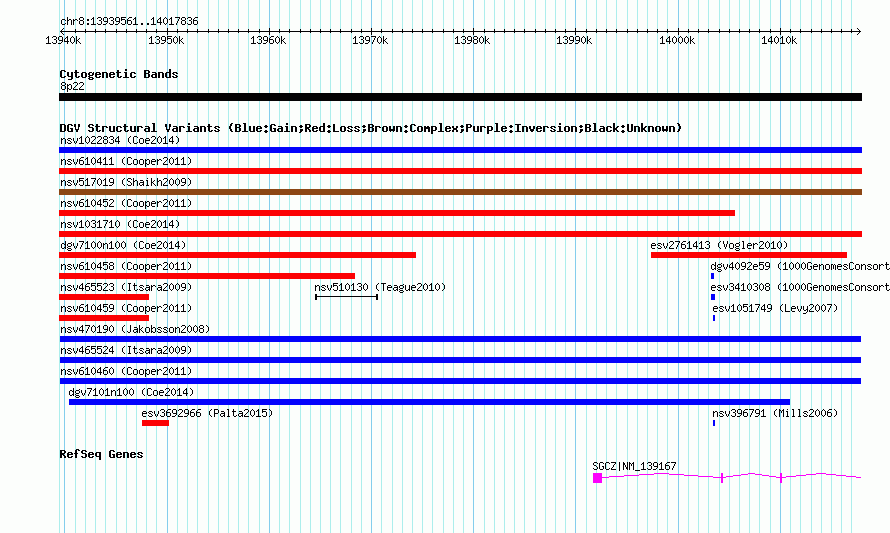
Task: Click the 14000k ruler tick label
Action: [x=677, y=41]
